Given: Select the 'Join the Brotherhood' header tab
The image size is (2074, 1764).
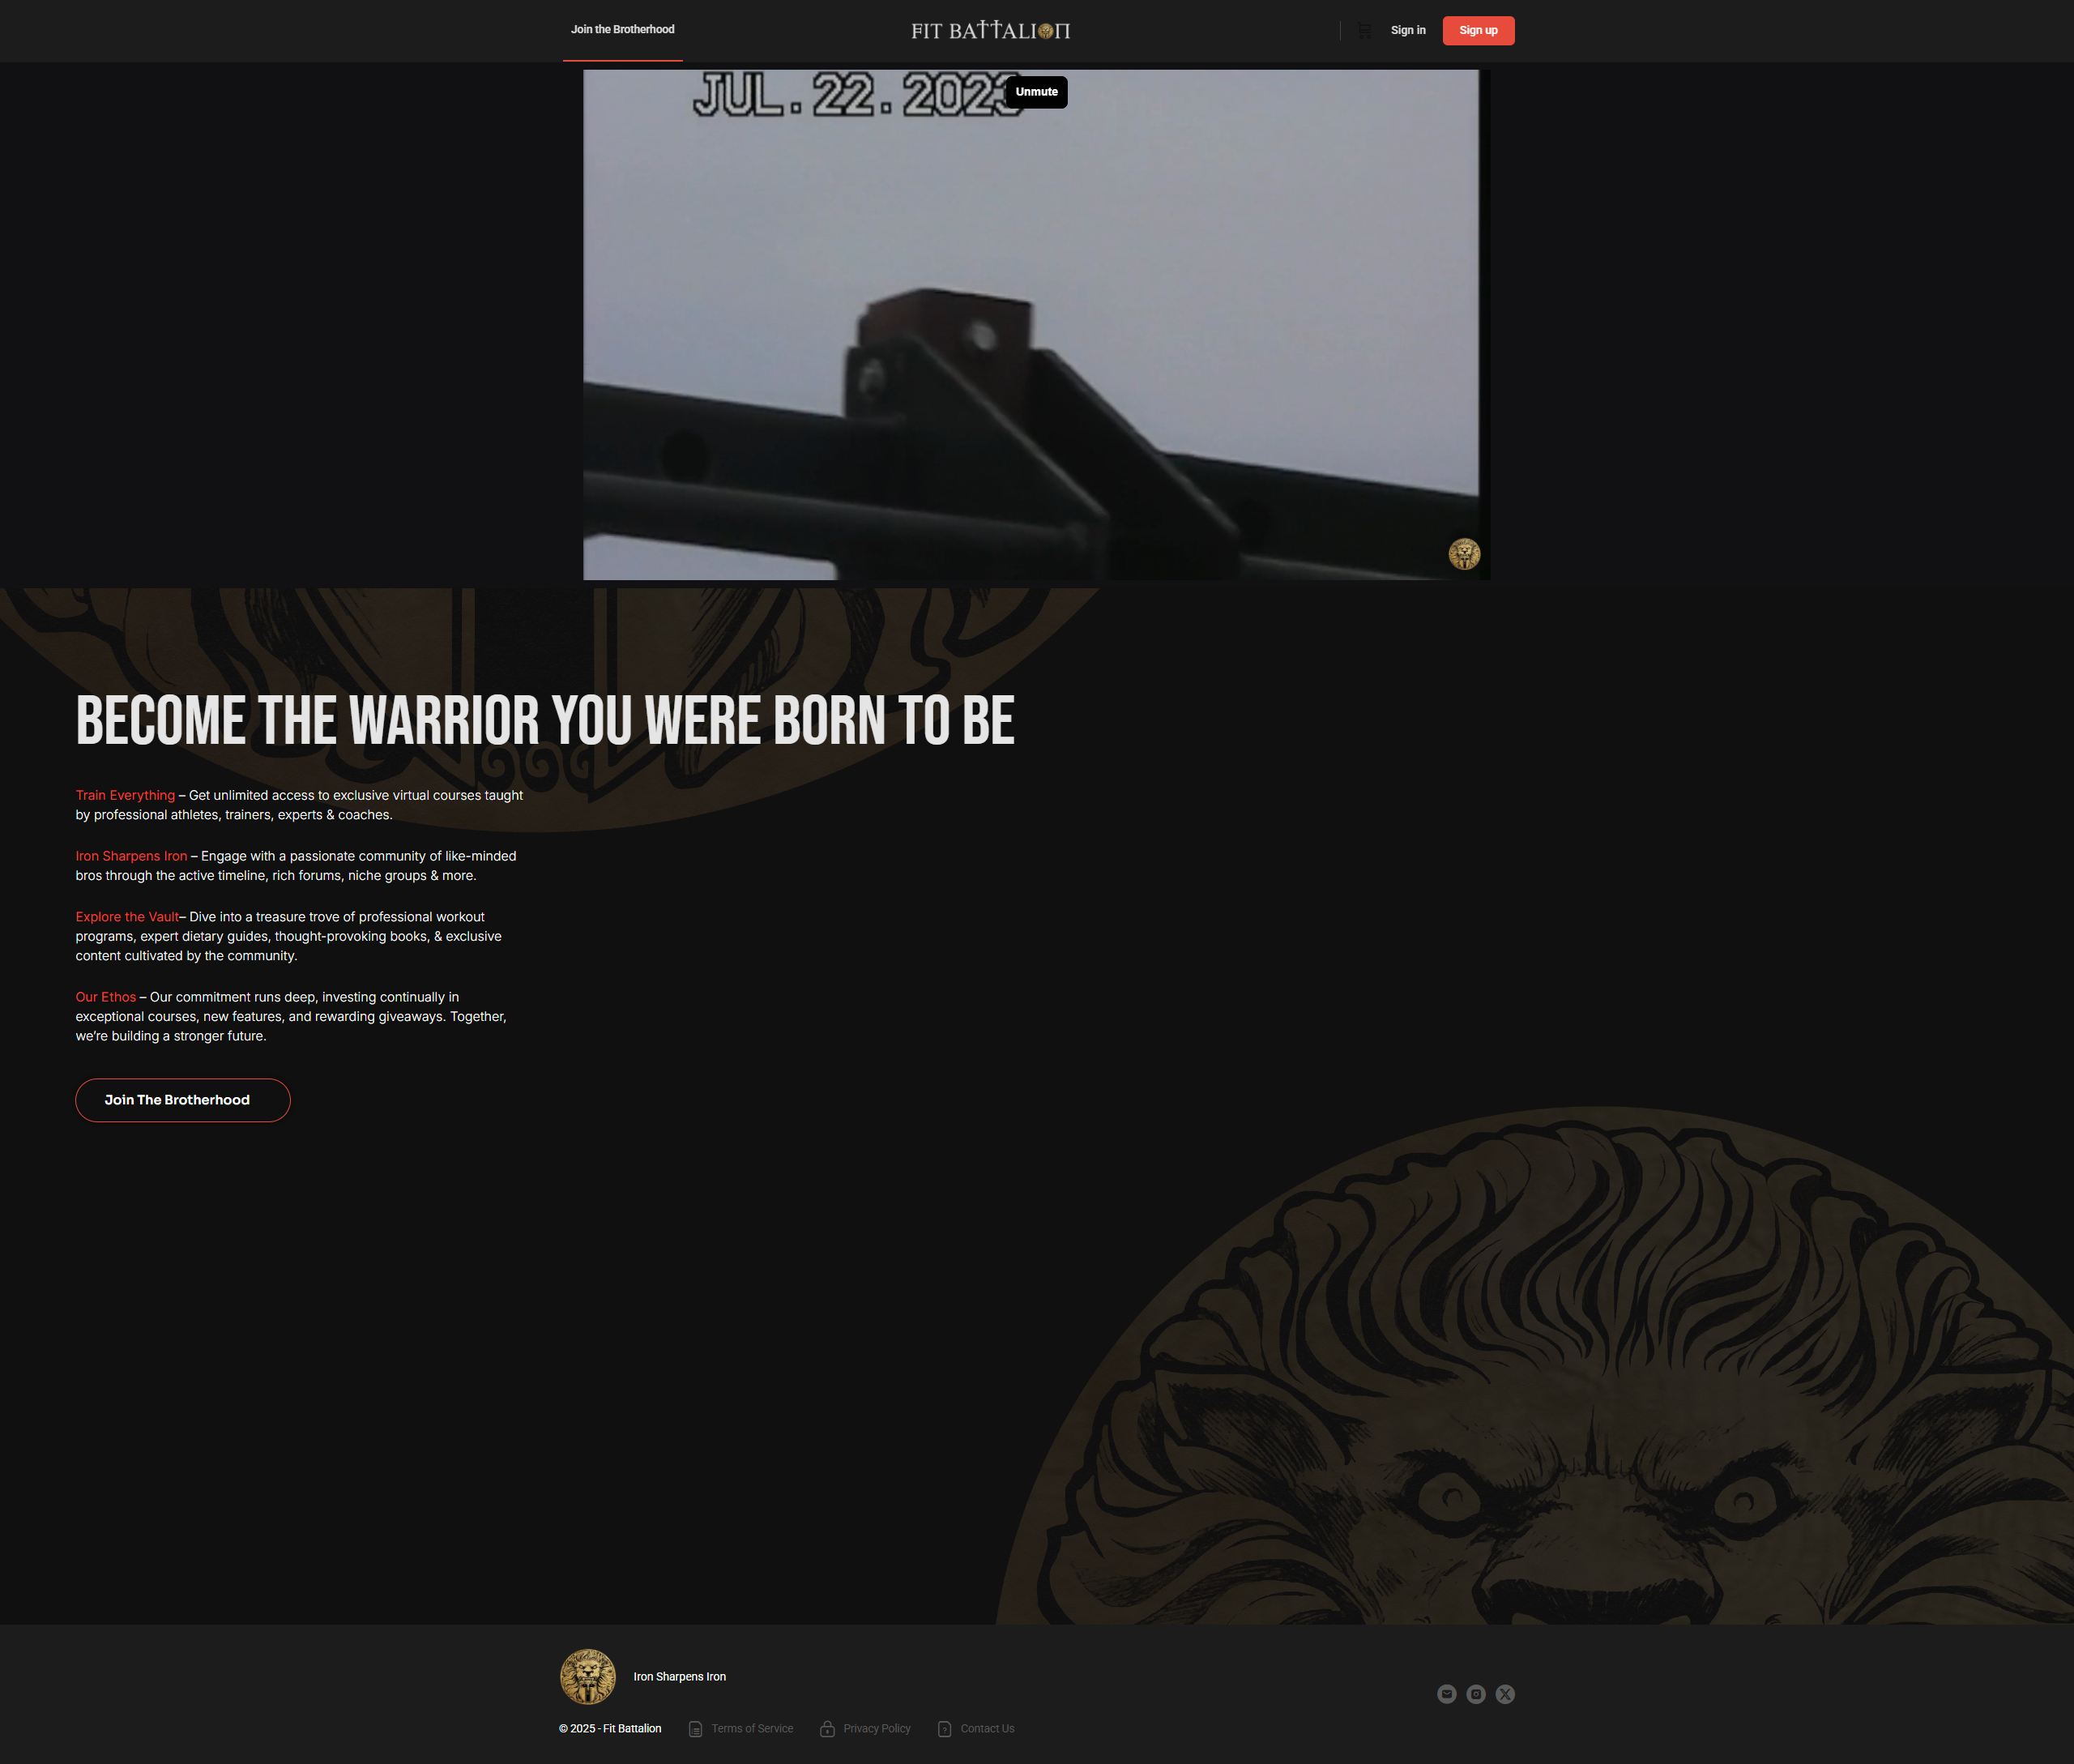Looking at the screenshot, I should tap(622, 30).
